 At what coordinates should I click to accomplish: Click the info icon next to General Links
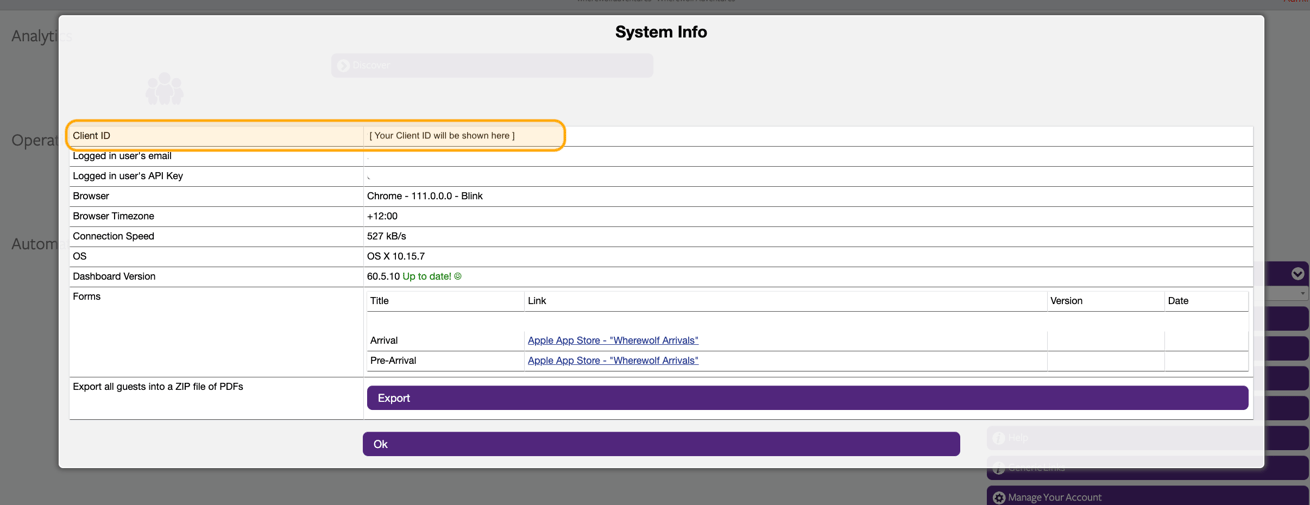click(x=998, y=468)
